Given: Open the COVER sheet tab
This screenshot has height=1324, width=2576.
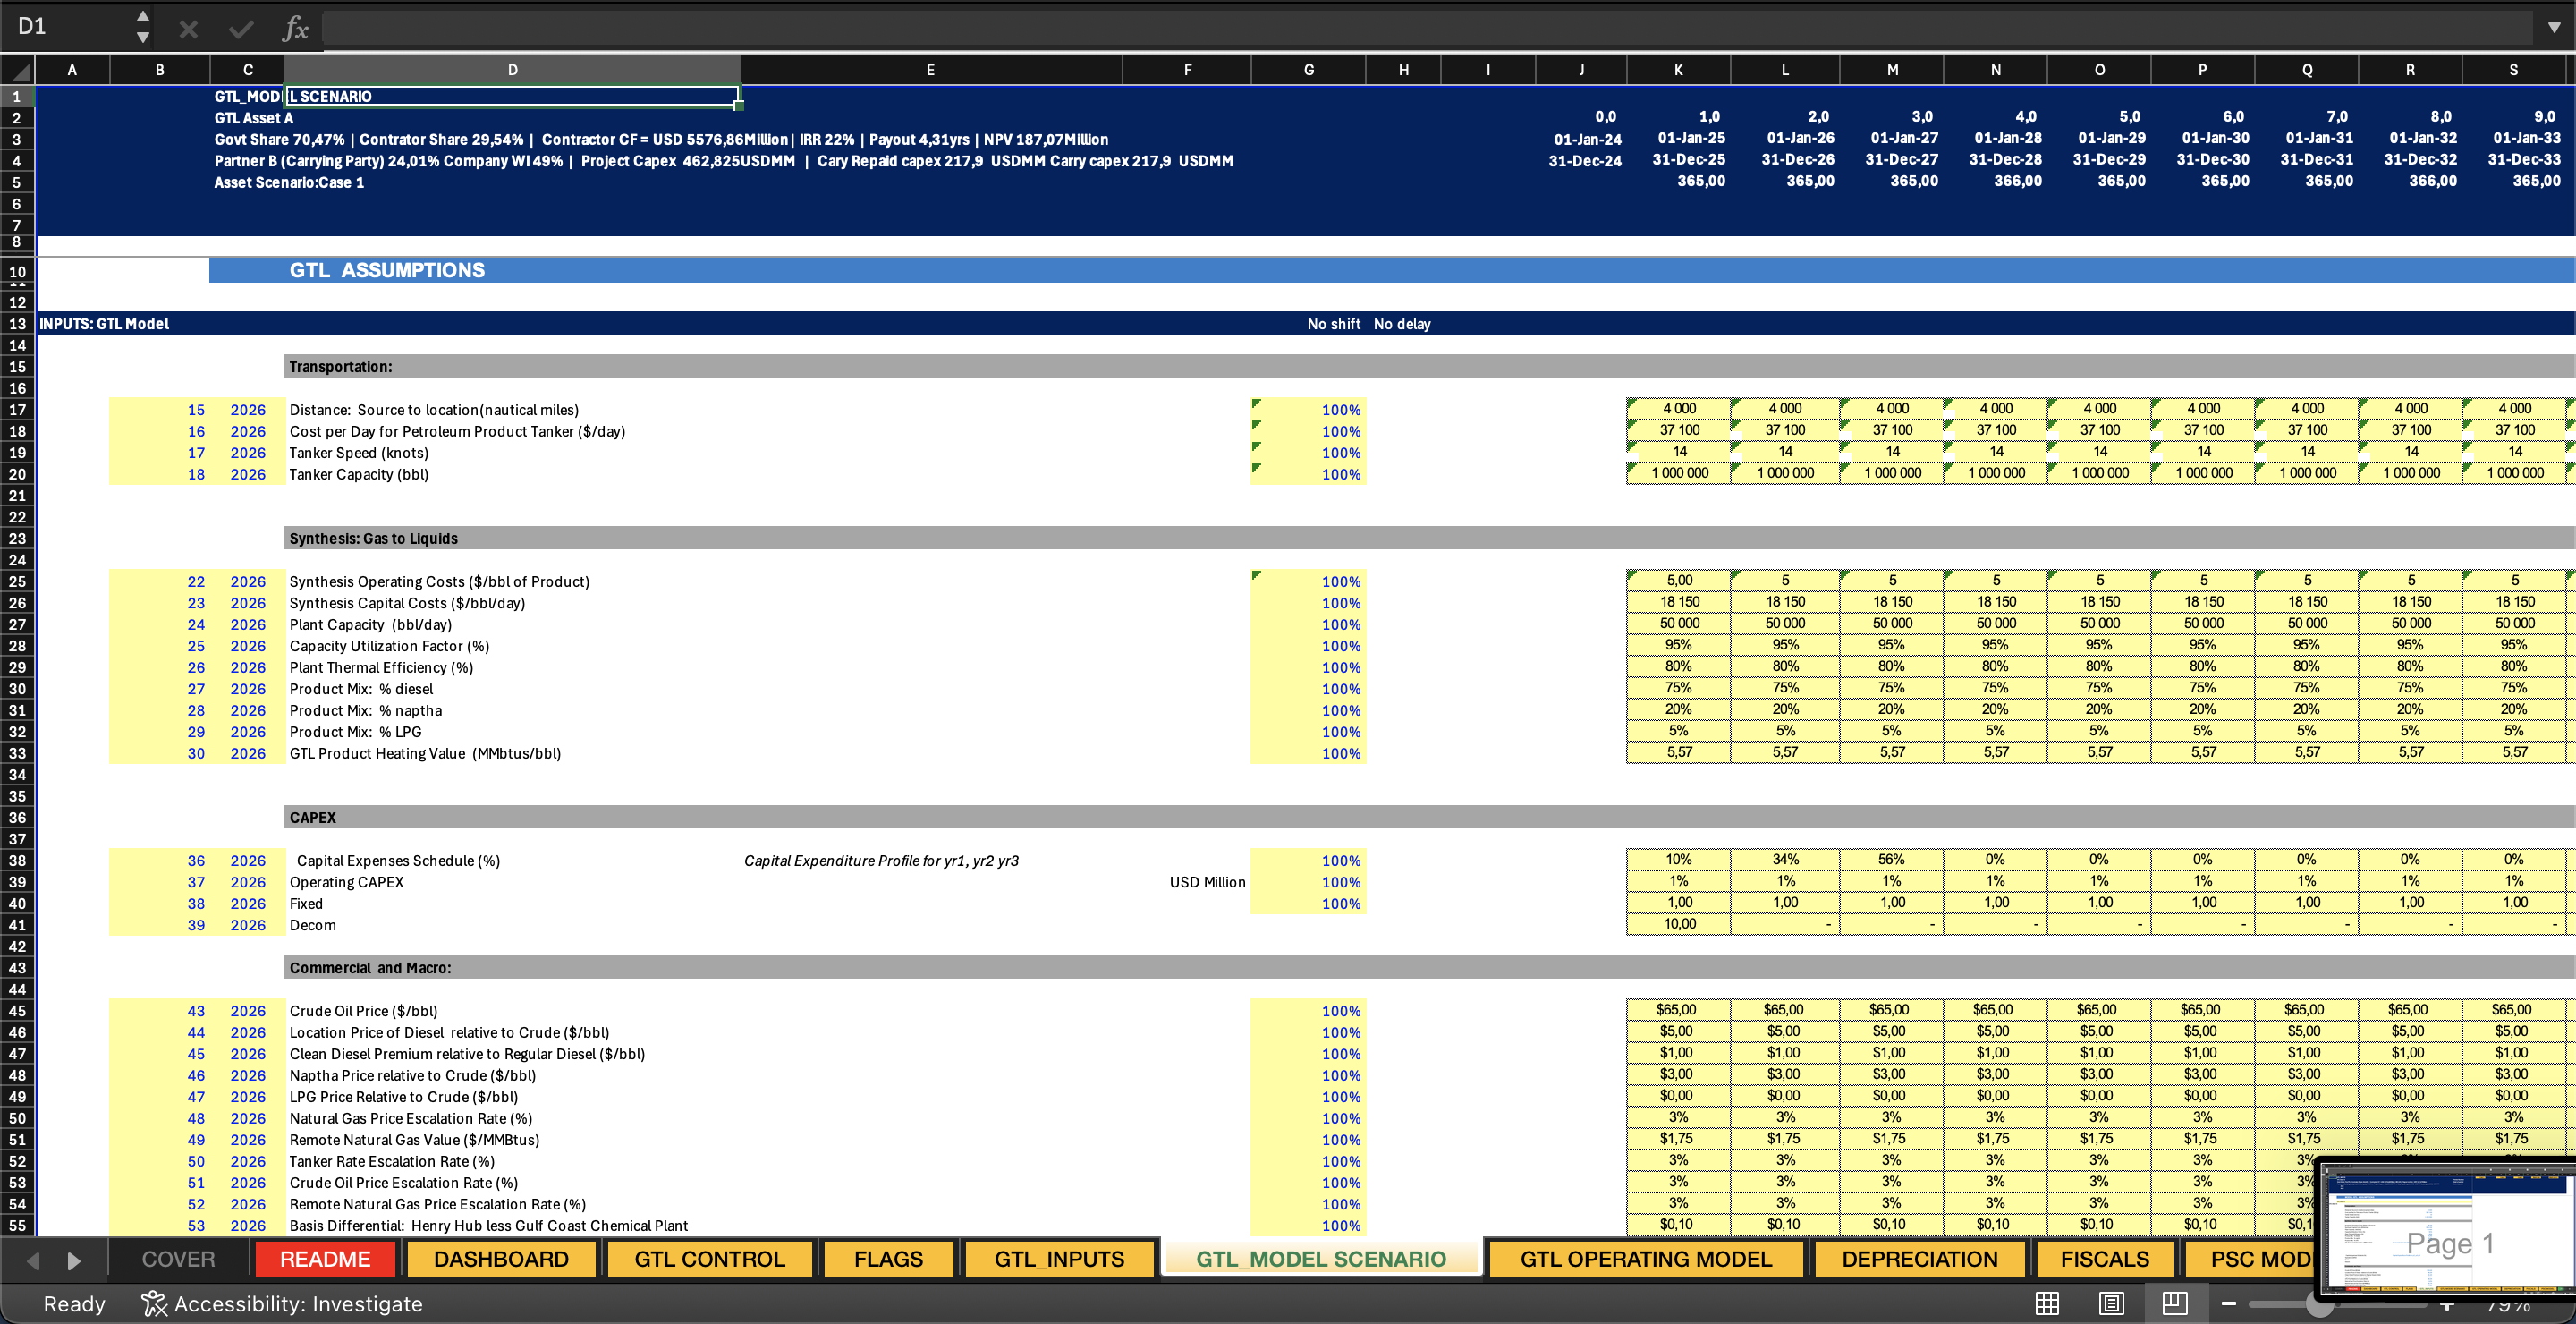Looking at the screenshot, I should 178,1259.
